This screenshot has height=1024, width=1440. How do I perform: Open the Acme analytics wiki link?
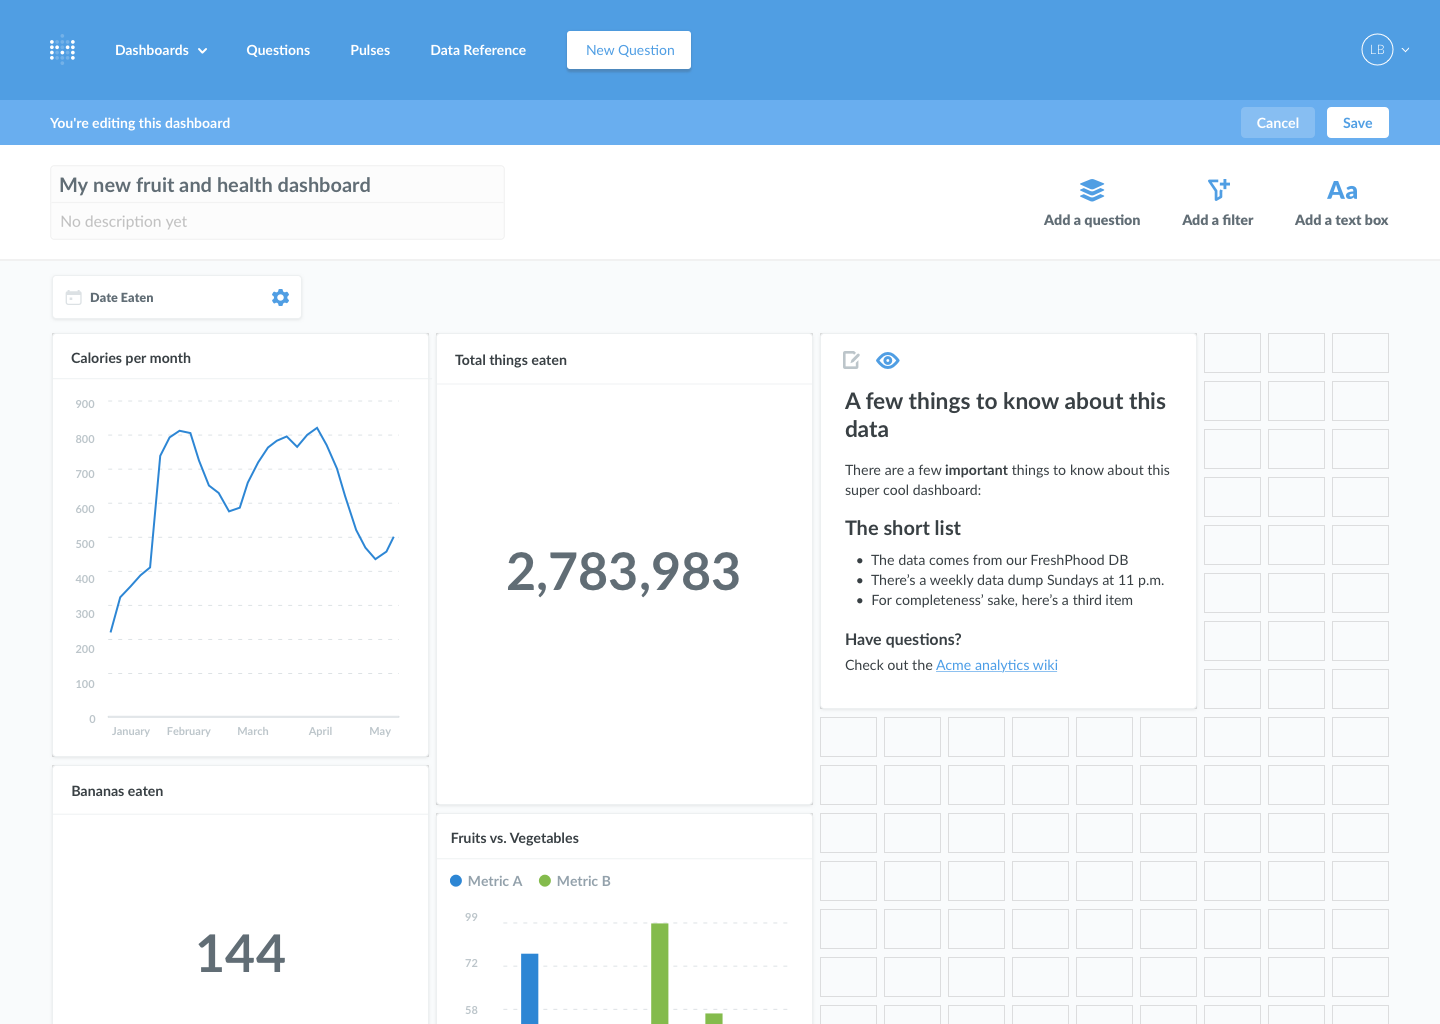coord(996,664)
